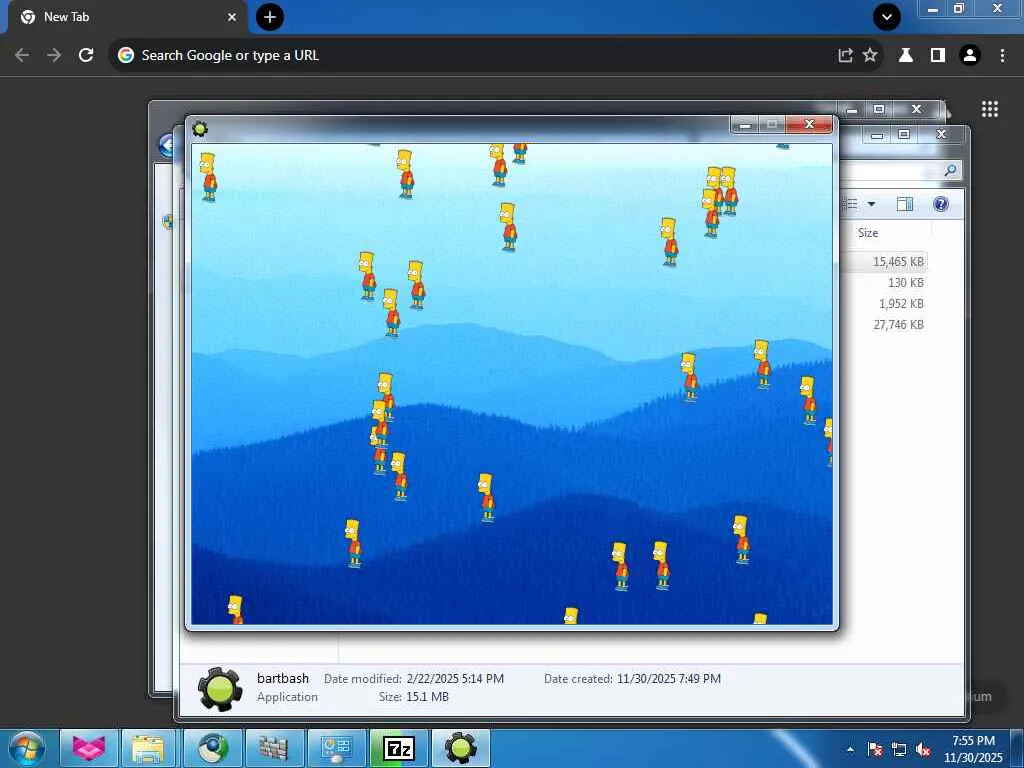Select the 15,465 KB file row
Viewport: 1024px width, 768px height.
(x=898, y=262)
